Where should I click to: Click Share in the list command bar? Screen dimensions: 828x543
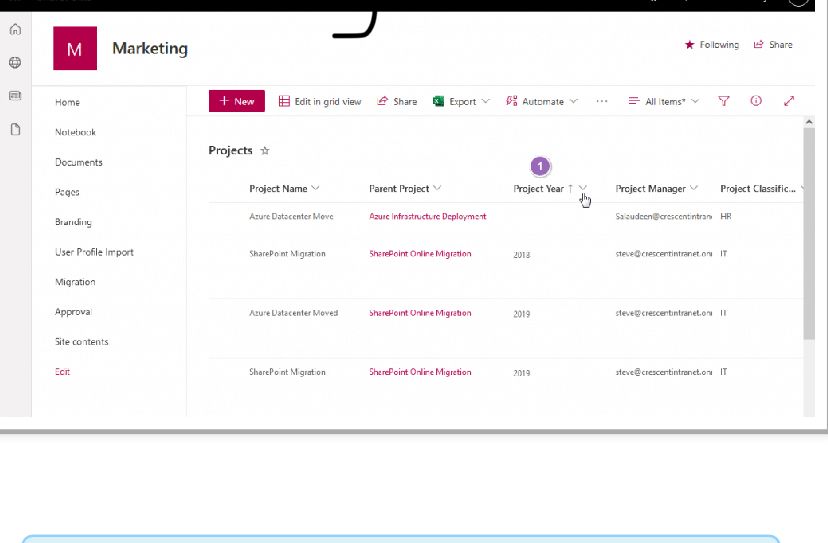(x=397, y=101)
